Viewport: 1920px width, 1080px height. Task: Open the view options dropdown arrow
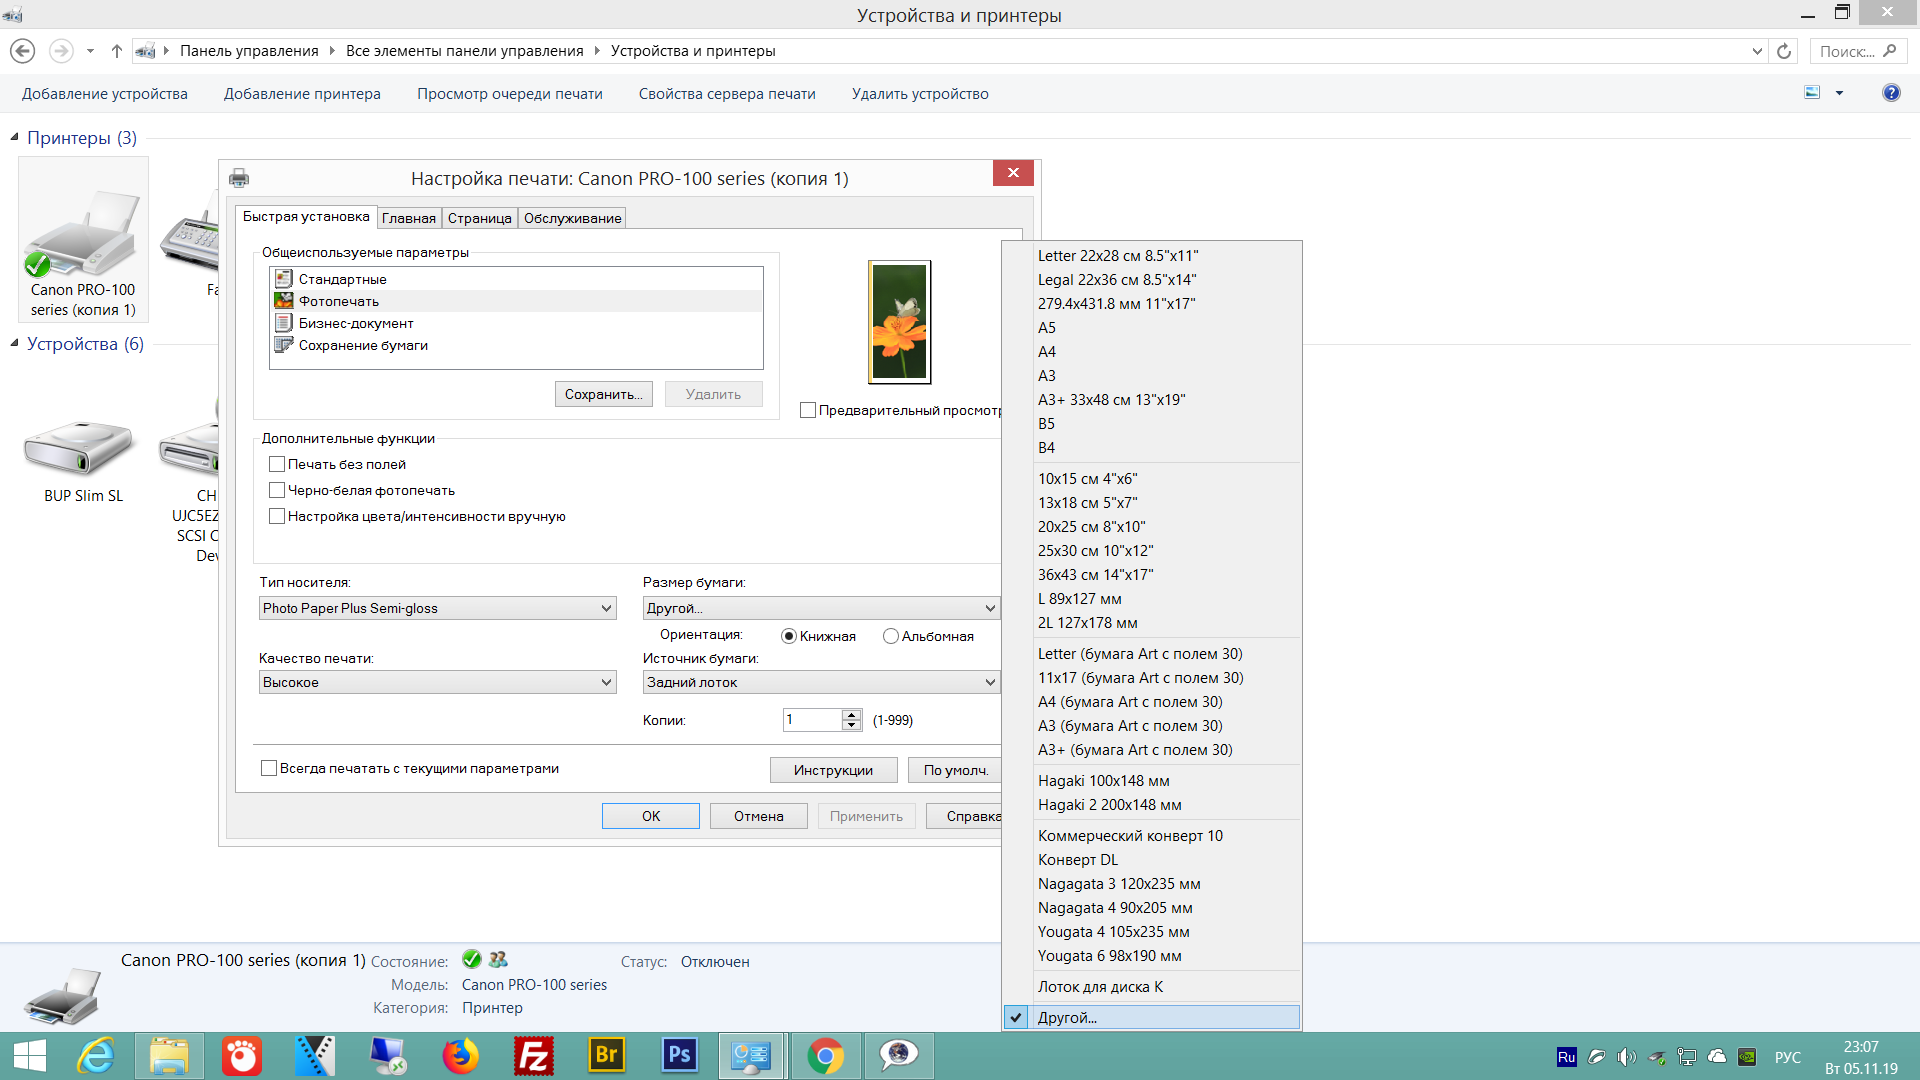point(1839,93)
